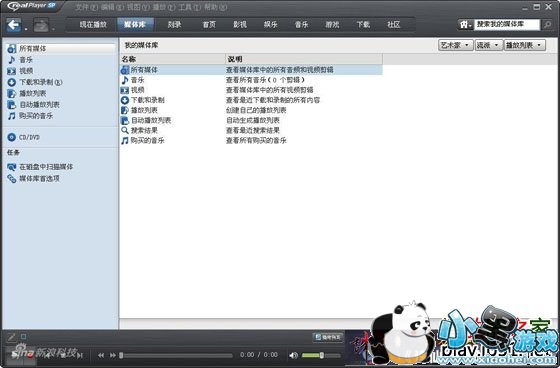Click the media library search field

coord(506,24)
